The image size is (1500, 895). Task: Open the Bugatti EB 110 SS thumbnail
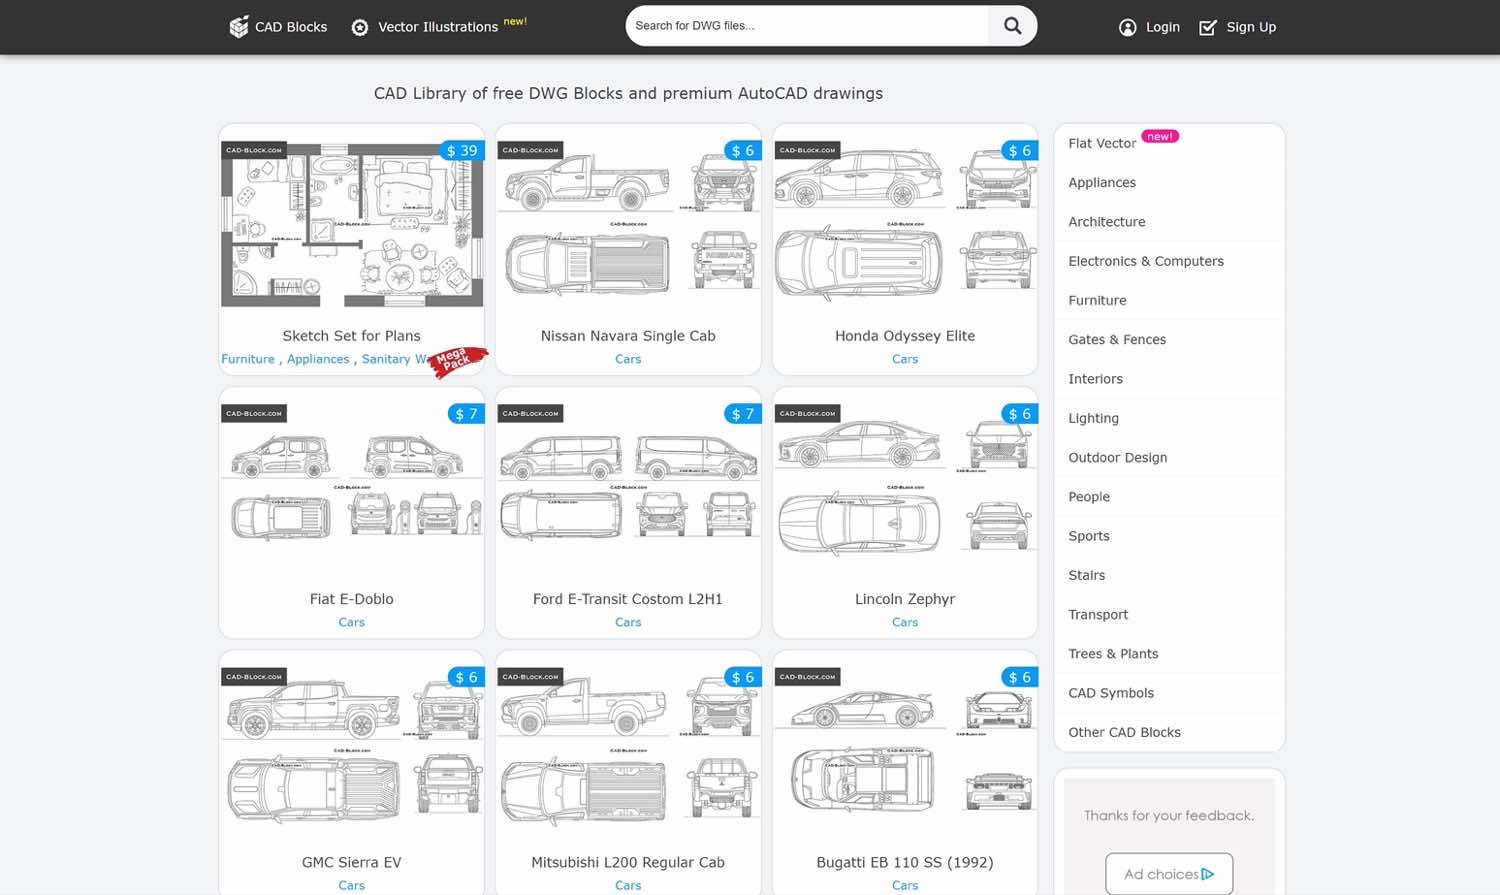tap(905, 750)
